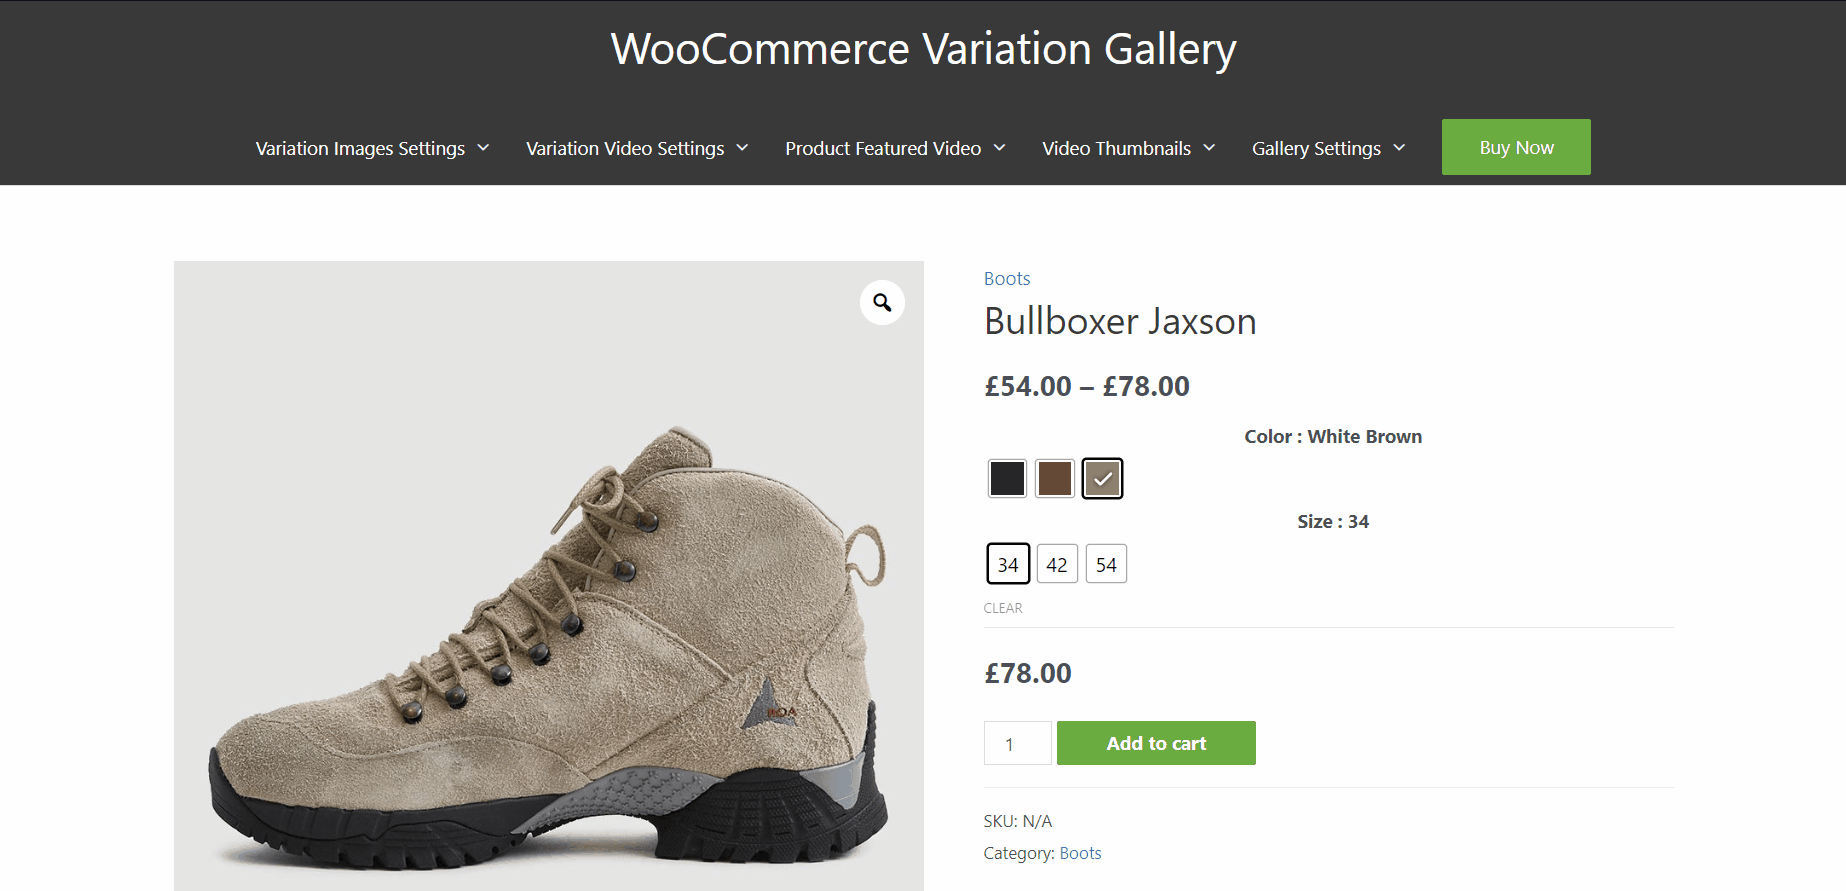Add the boot to the cart

pyautogui.click(x=1156, y=743)
